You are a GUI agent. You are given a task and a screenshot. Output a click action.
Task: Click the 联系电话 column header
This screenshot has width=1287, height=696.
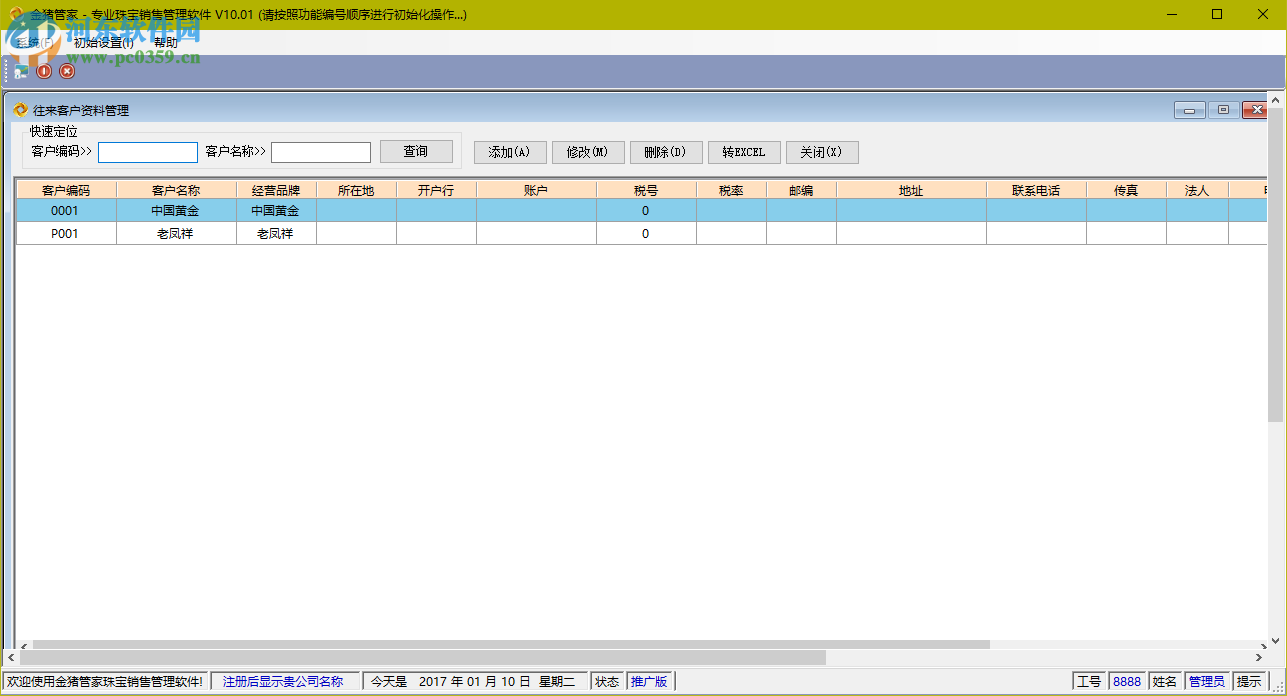(x=1036, y=190)
